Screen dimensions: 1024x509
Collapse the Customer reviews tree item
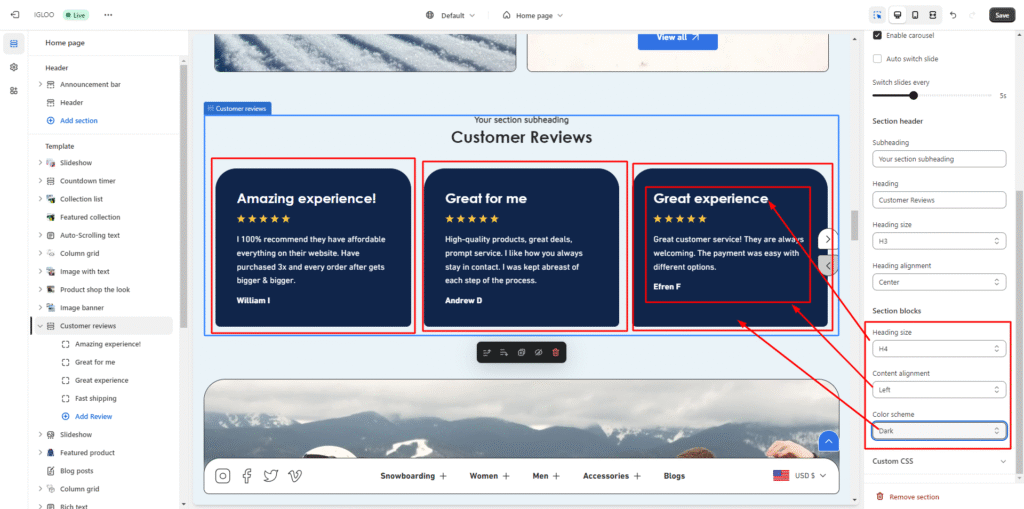coord(40,326)
